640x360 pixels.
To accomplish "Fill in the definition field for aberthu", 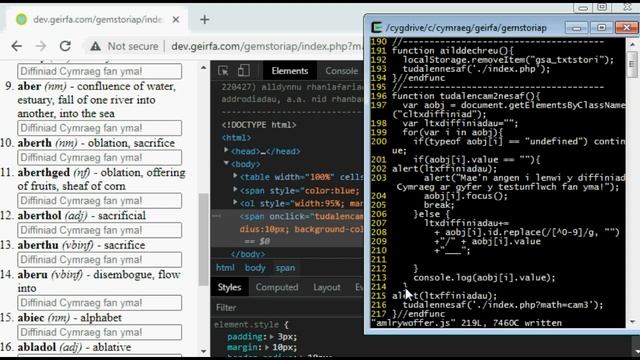I will tap(100, 260).
